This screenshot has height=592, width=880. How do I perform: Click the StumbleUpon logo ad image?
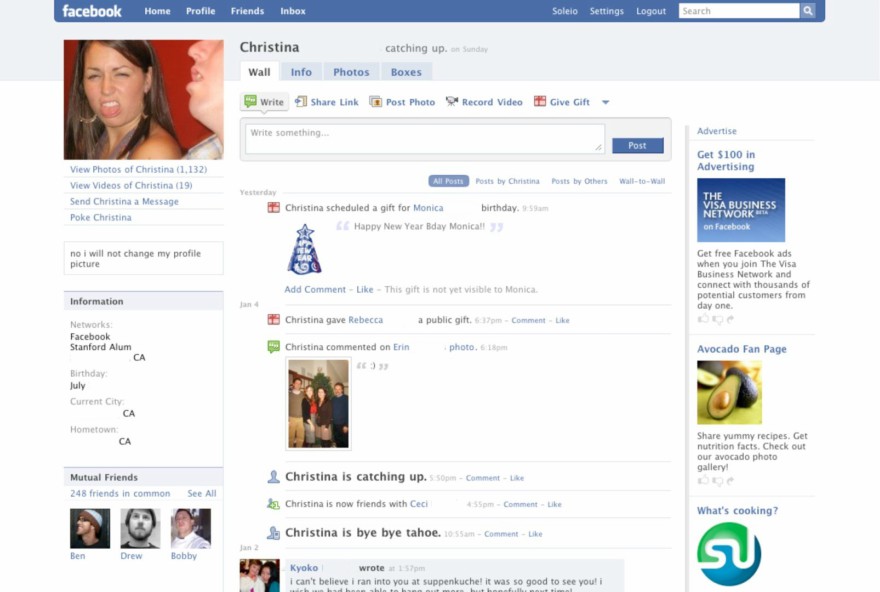[x=729, y=553]
